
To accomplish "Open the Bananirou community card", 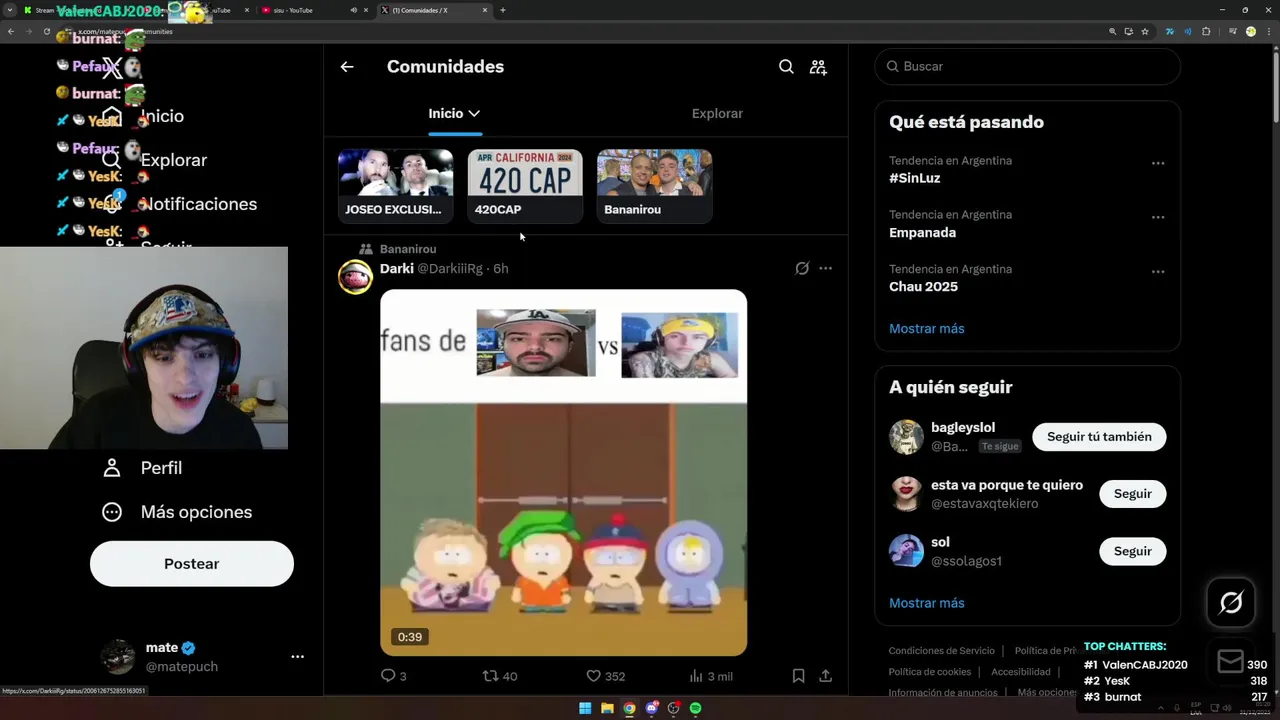I will 654,186.
